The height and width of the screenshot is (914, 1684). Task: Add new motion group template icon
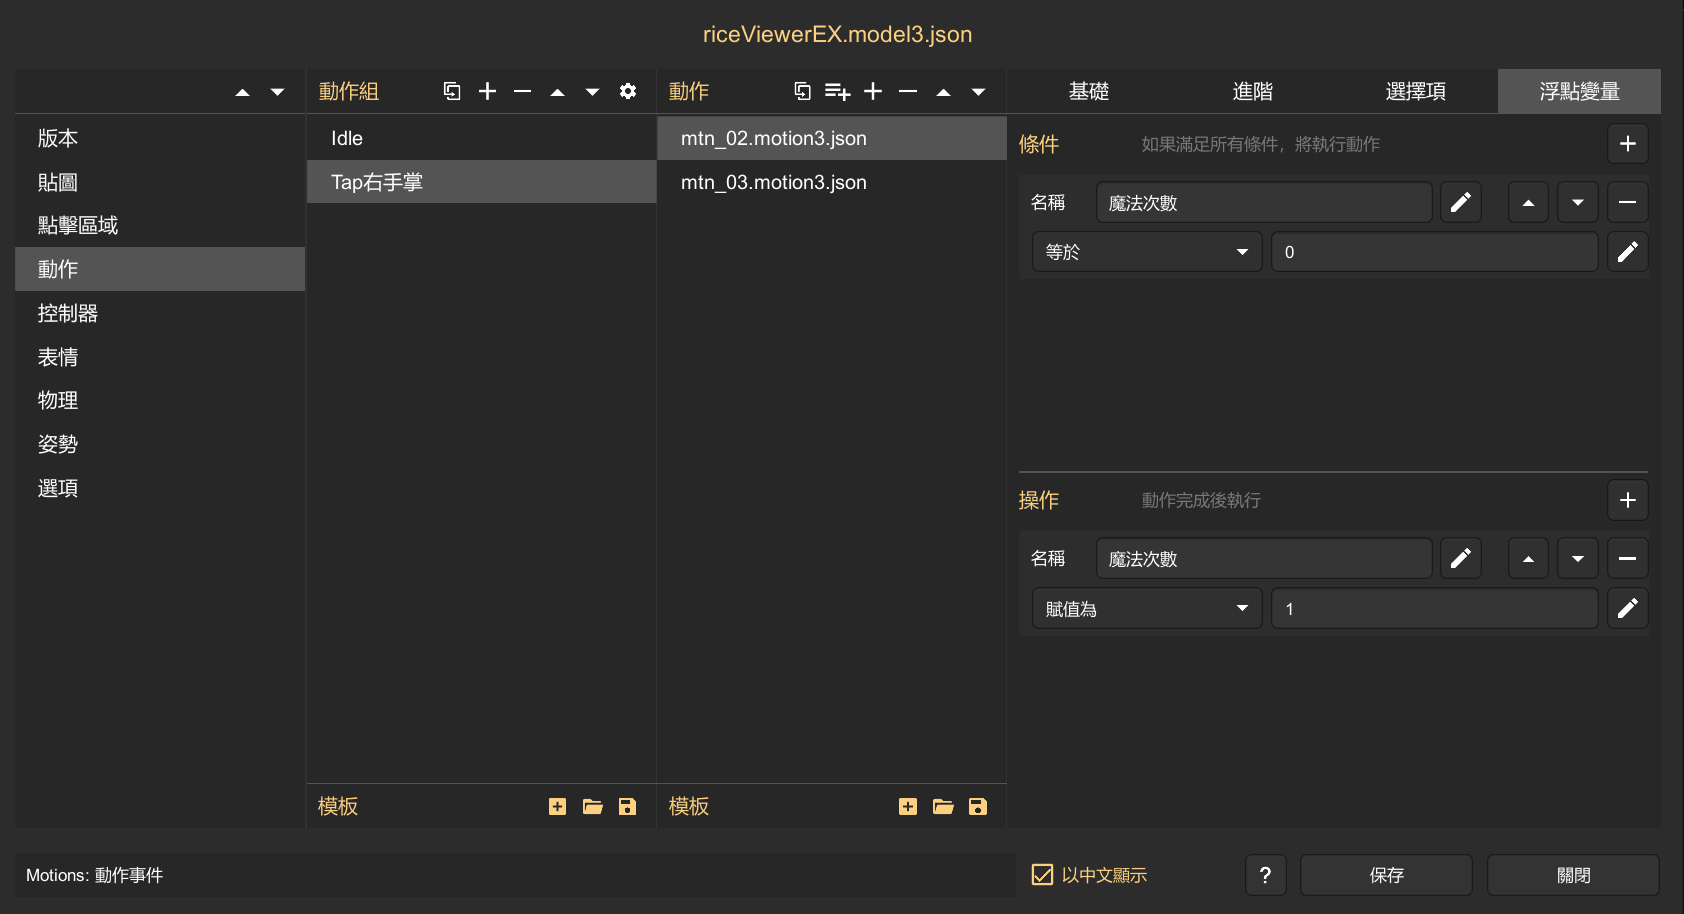[x=557, y=807]
